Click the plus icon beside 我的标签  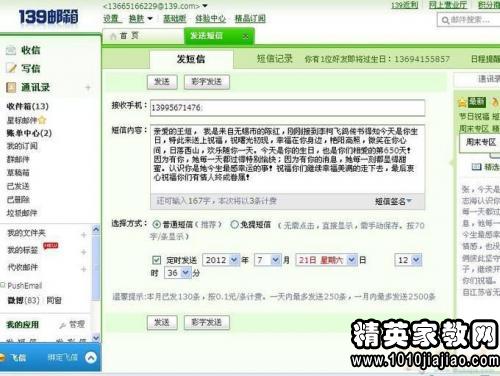(84, 252)
